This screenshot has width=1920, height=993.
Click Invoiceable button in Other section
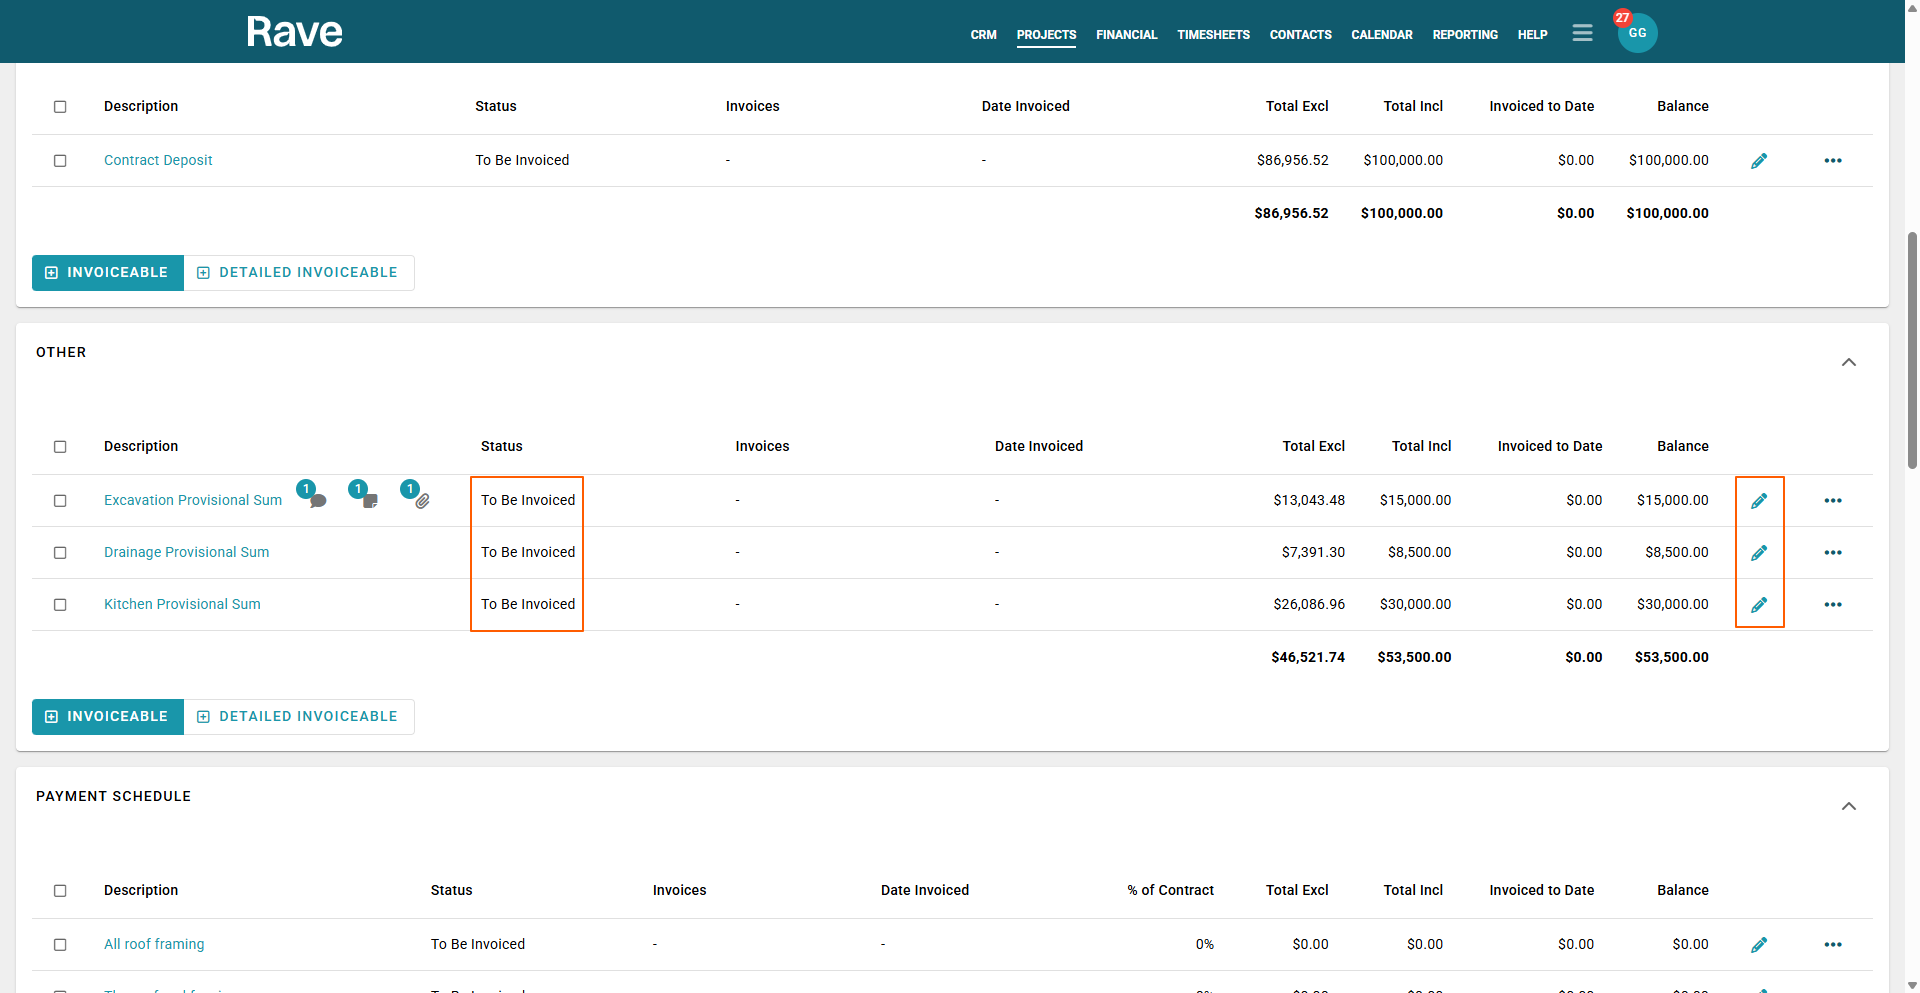click(108, 717)
